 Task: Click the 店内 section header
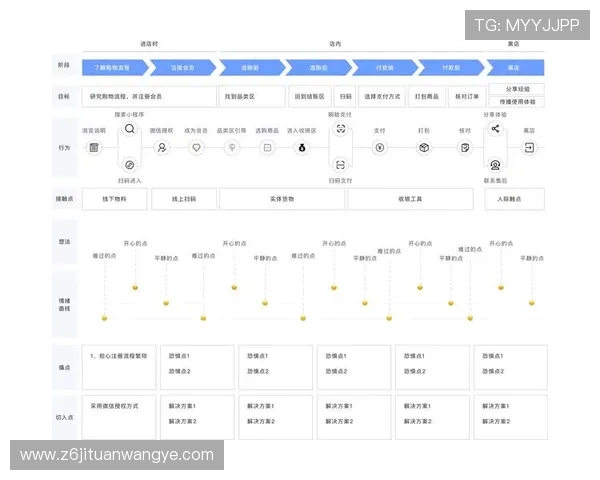(335, 44)
